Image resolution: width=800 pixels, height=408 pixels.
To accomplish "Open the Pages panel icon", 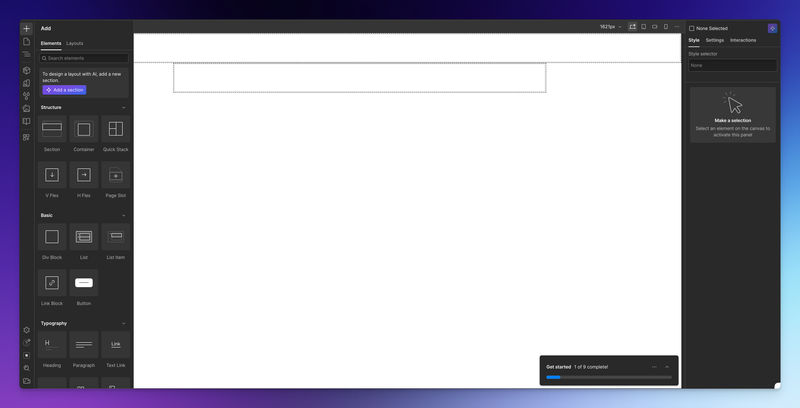I will coord(27,41).
